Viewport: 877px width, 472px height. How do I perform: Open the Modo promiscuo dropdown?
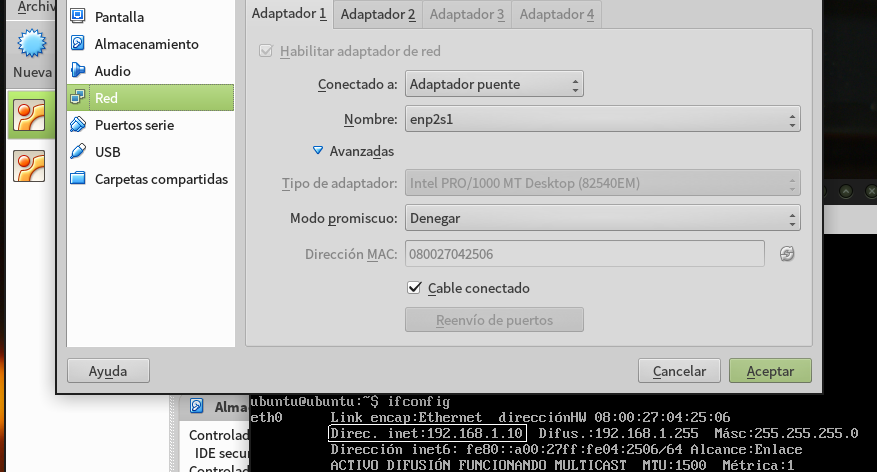602,218
